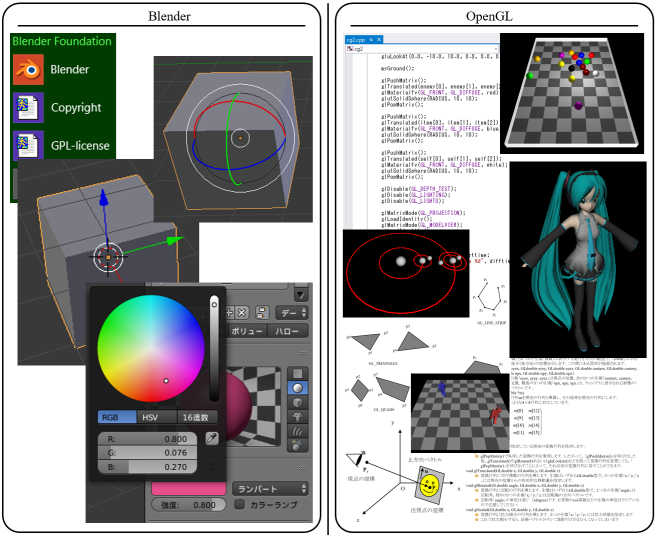Click the Blender Foundation heading
656x535 pixels.
click(x=62, y=41)
